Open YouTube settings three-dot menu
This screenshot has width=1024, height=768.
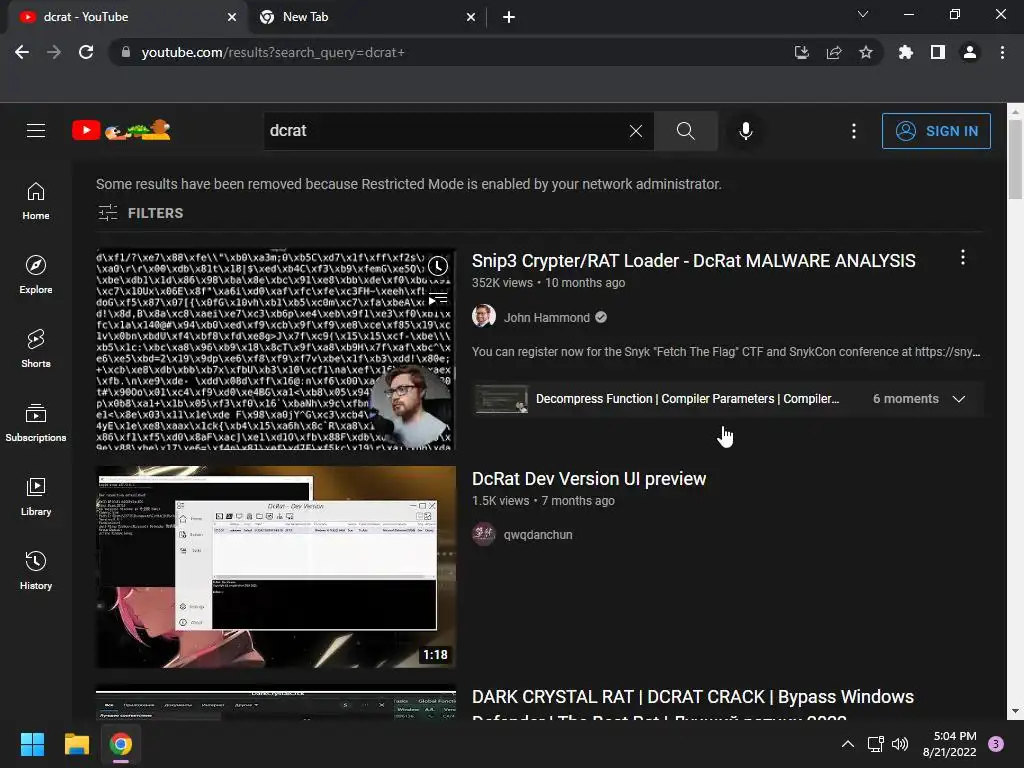[x=854, y=131]
